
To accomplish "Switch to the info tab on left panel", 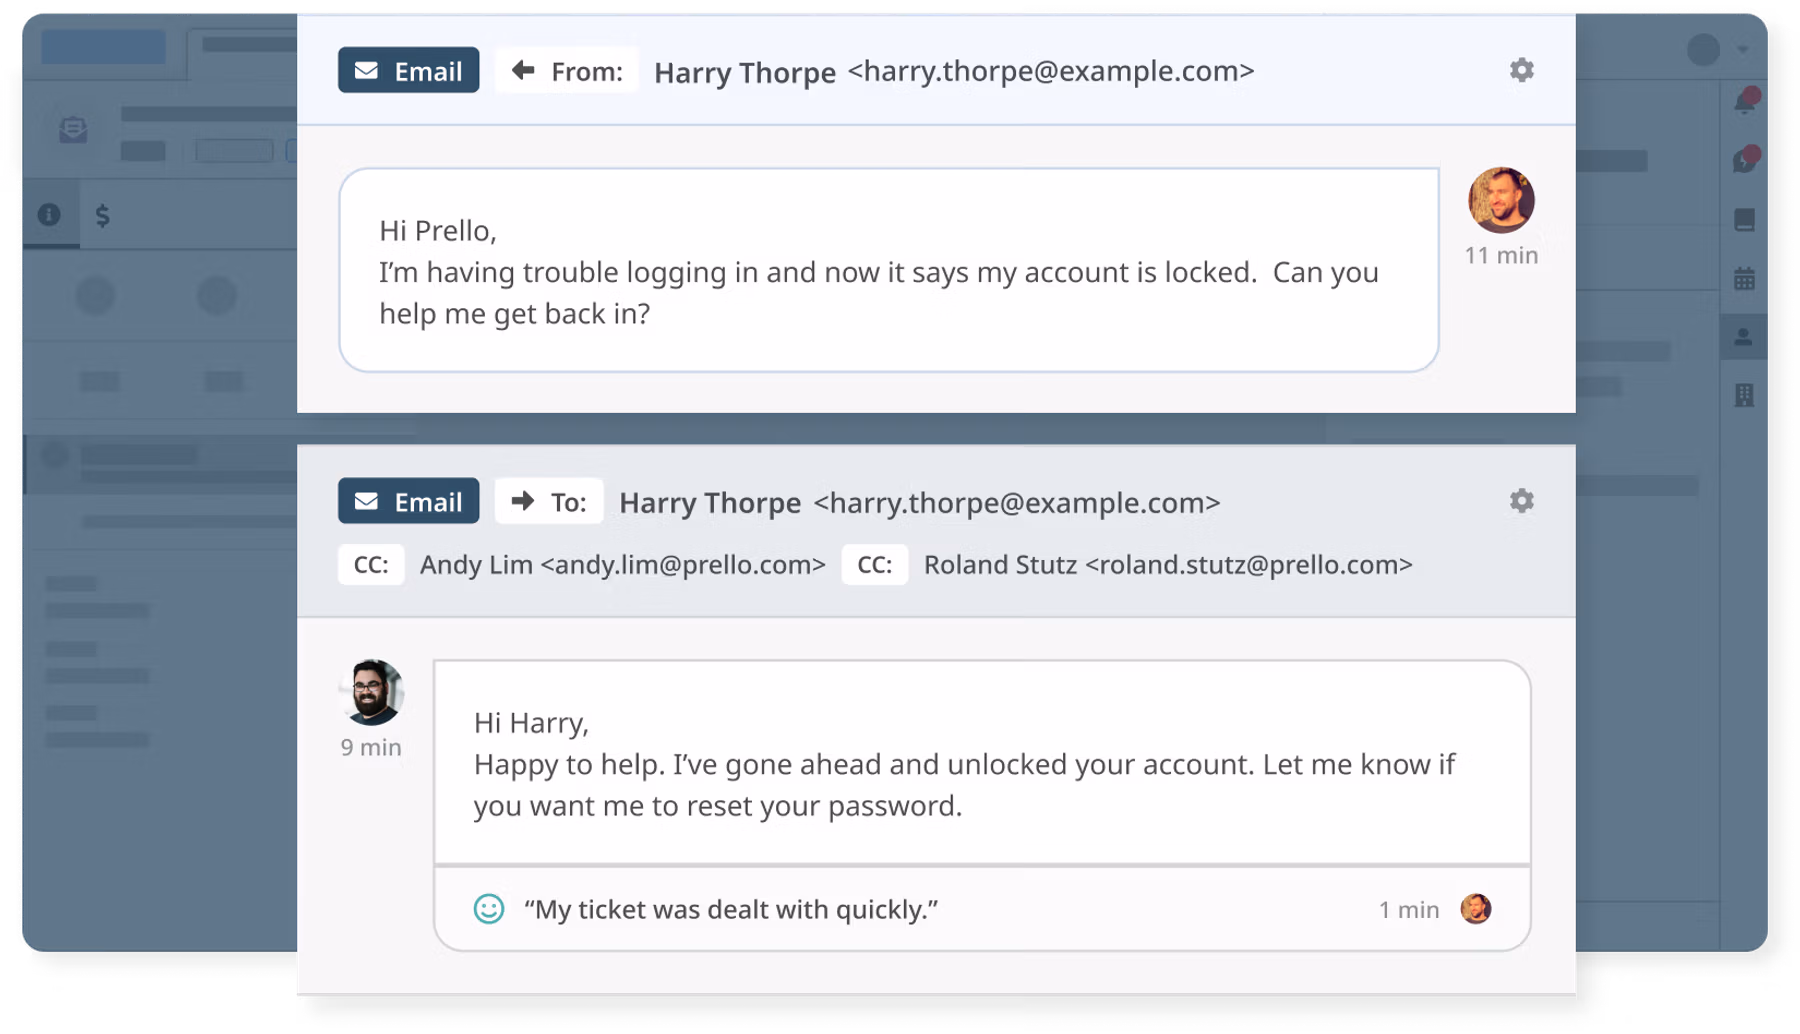I will (49, 214).
